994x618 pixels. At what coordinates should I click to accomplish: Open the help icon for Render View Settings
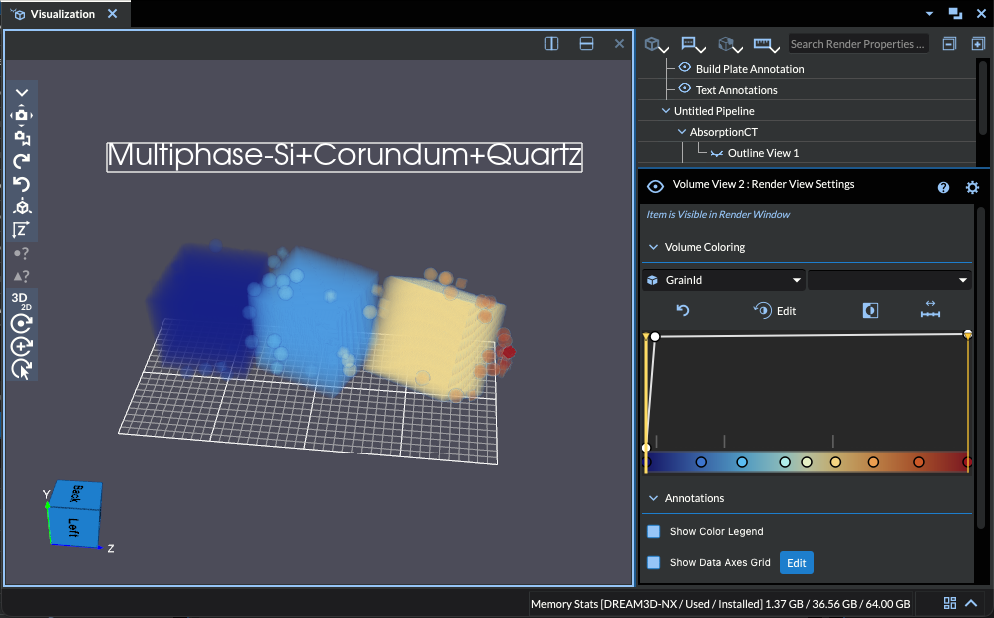tap(943, 187)
